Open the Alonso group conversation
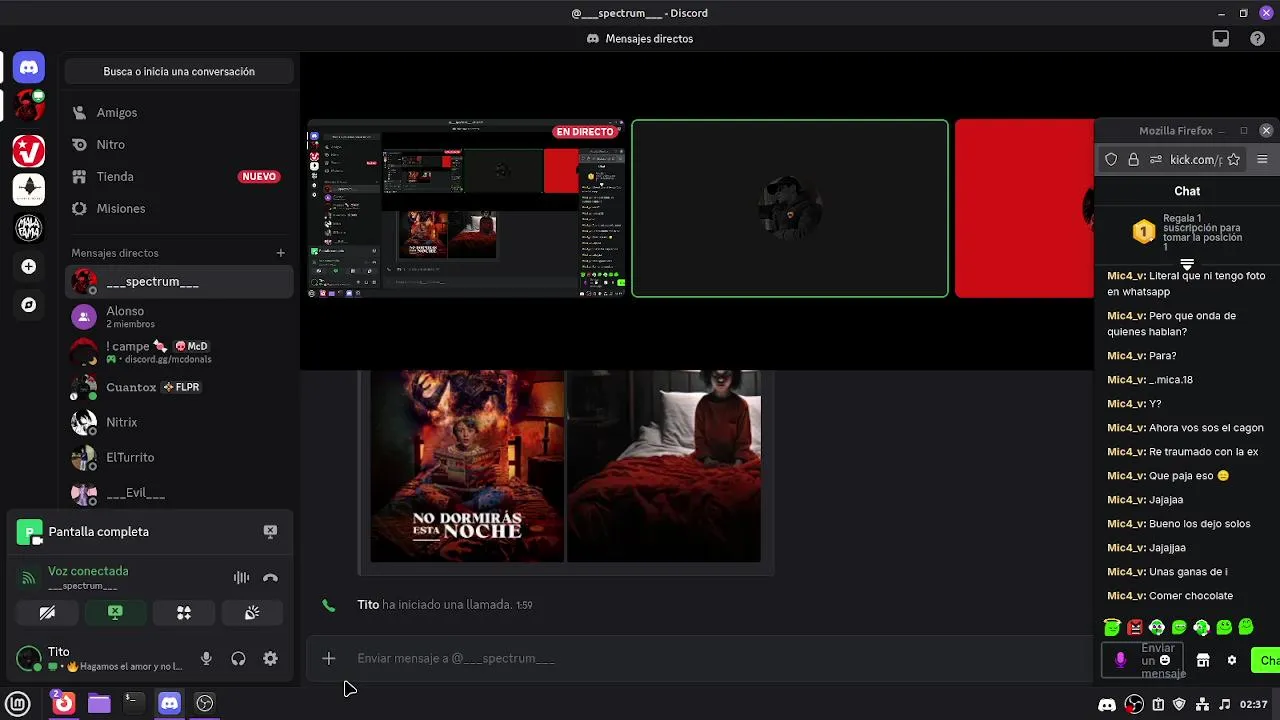1280x720 pixels. (x=179, y=317)
